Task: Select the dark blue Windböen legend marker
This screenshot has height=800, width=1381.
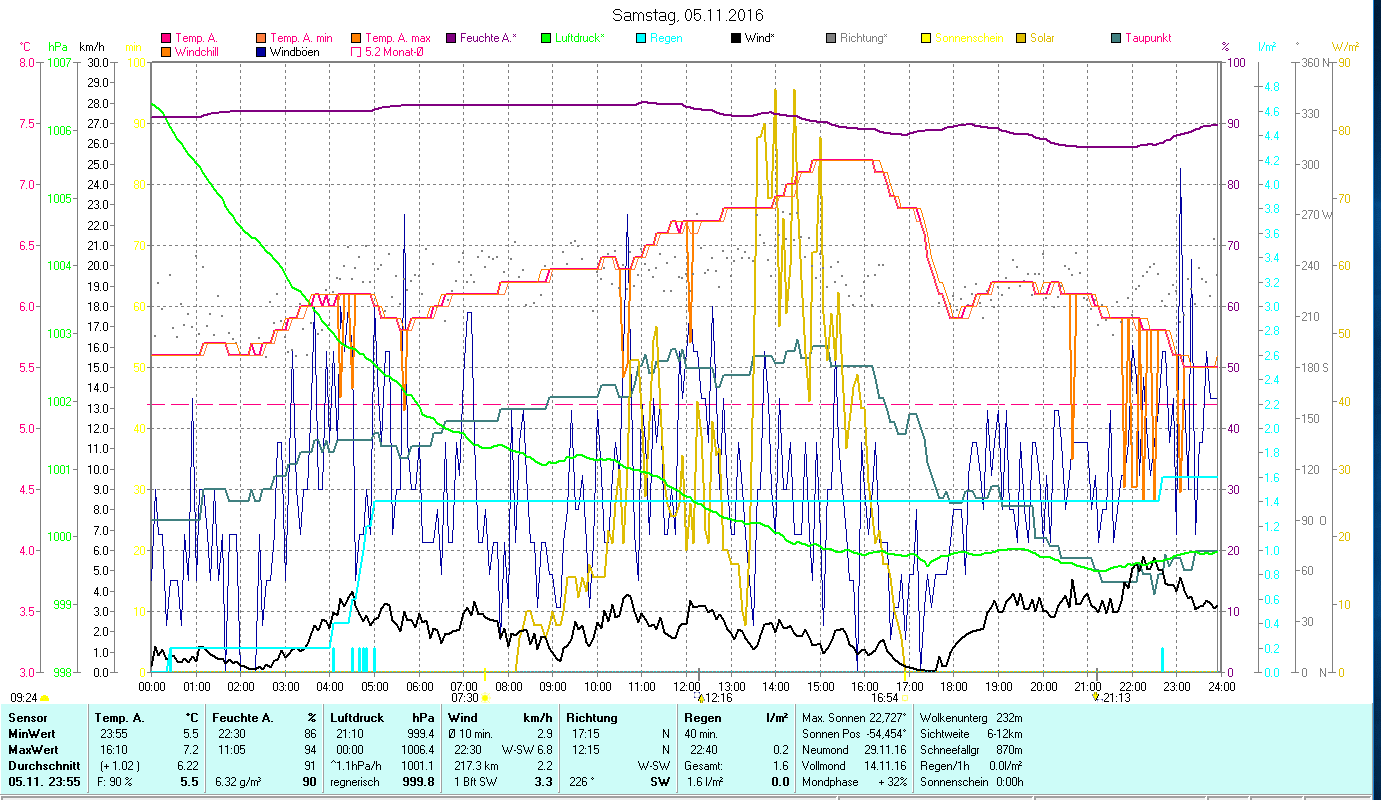Action: (x=261, y=52)
